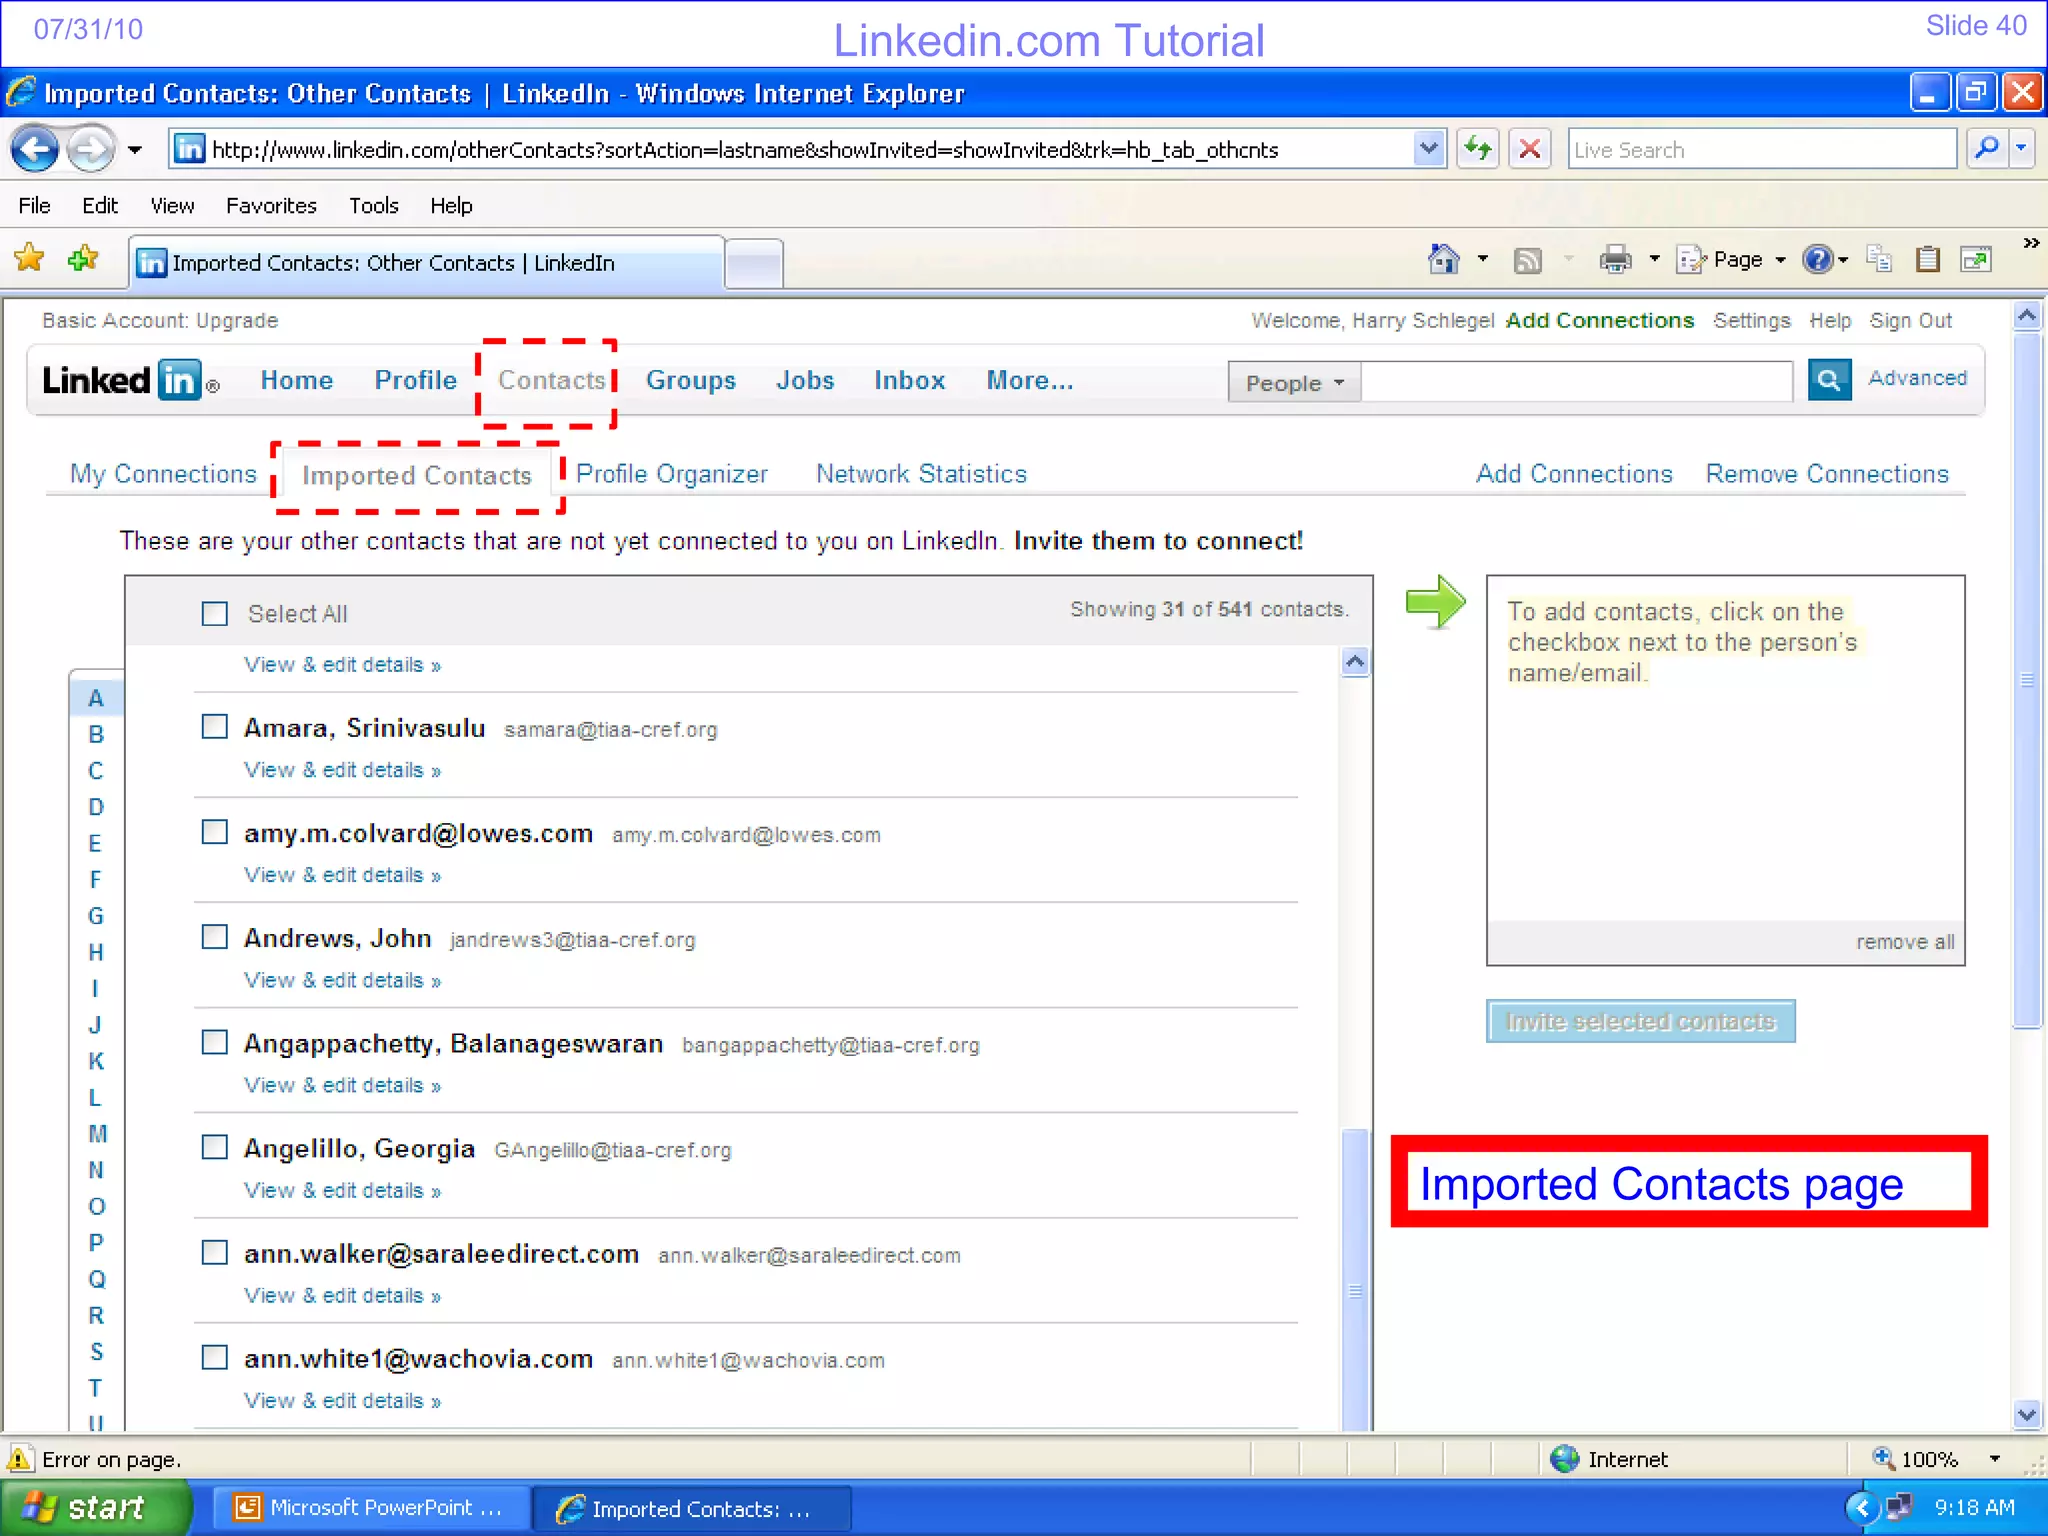The width and height of the screenshot is (2048, 1536).
Task: Click the Live Search magnifier icon
Action: pos(1987,150)
